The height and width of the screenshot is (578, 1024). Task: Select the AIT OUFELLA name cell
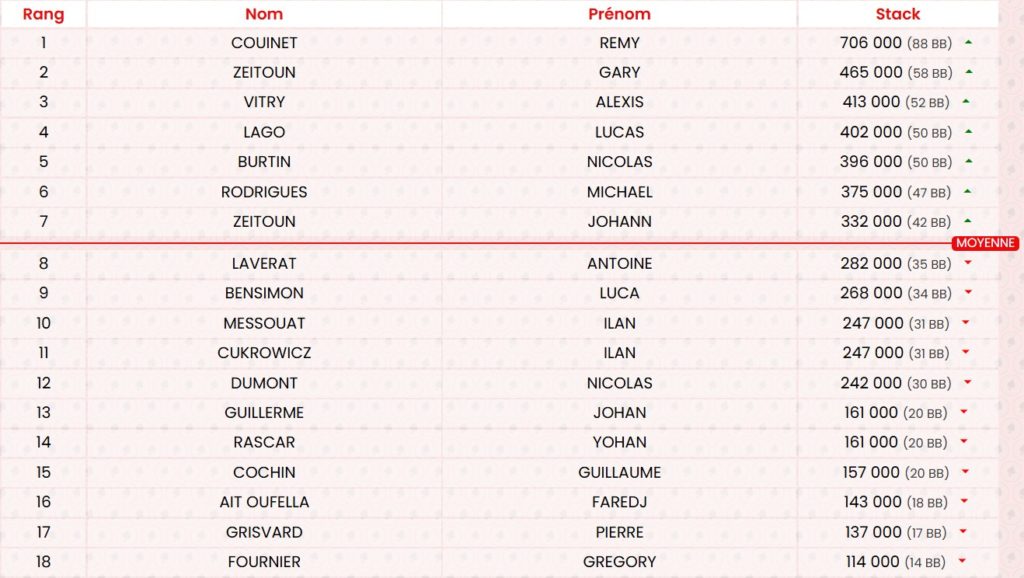[x=264, y=502]
